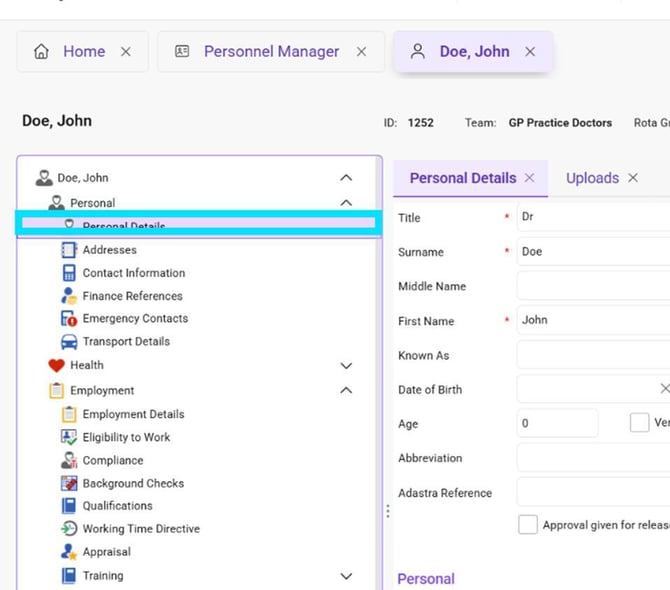Go to the Home tab
Image resolution: width=670 pixels, height=590 pixels.
(x=83, y=52)
